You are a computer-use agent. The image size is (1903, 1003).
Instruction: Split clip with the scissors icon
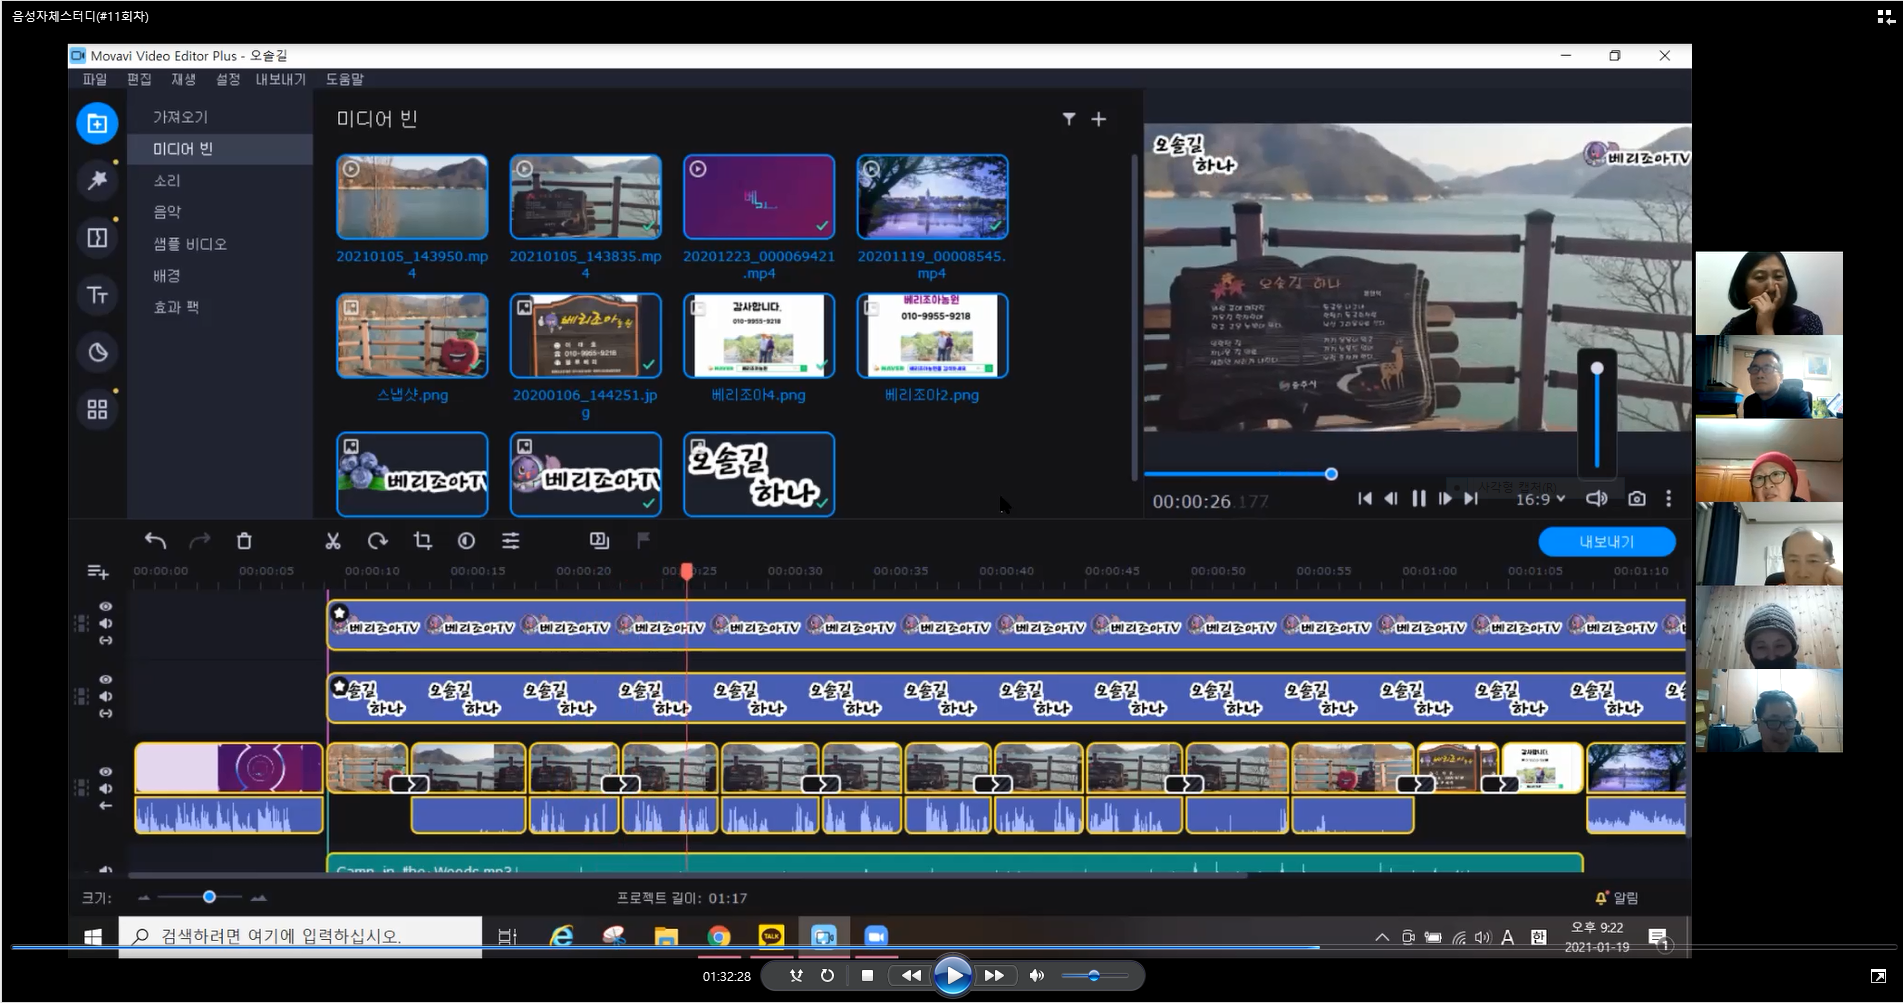pos(333,541)
